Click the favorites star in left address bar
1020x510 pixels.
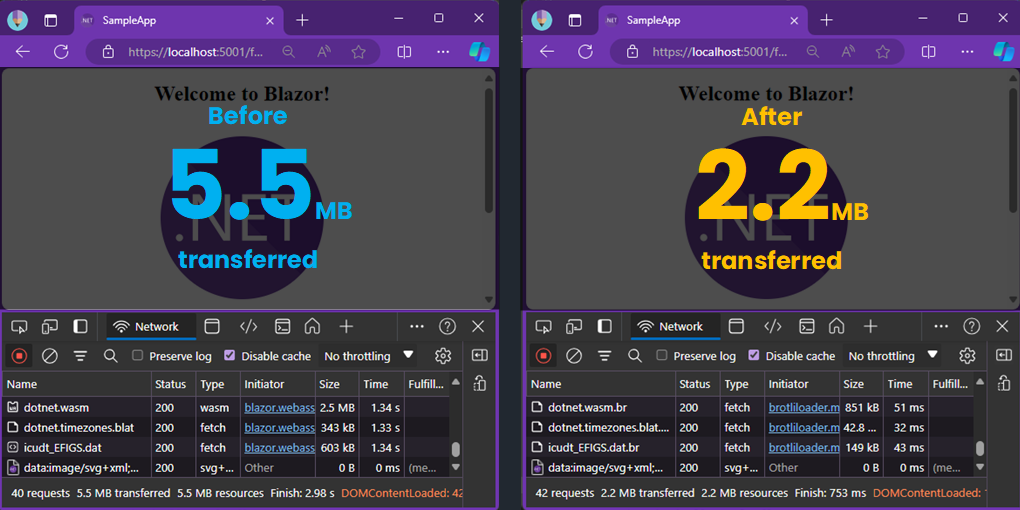(358, 52)
